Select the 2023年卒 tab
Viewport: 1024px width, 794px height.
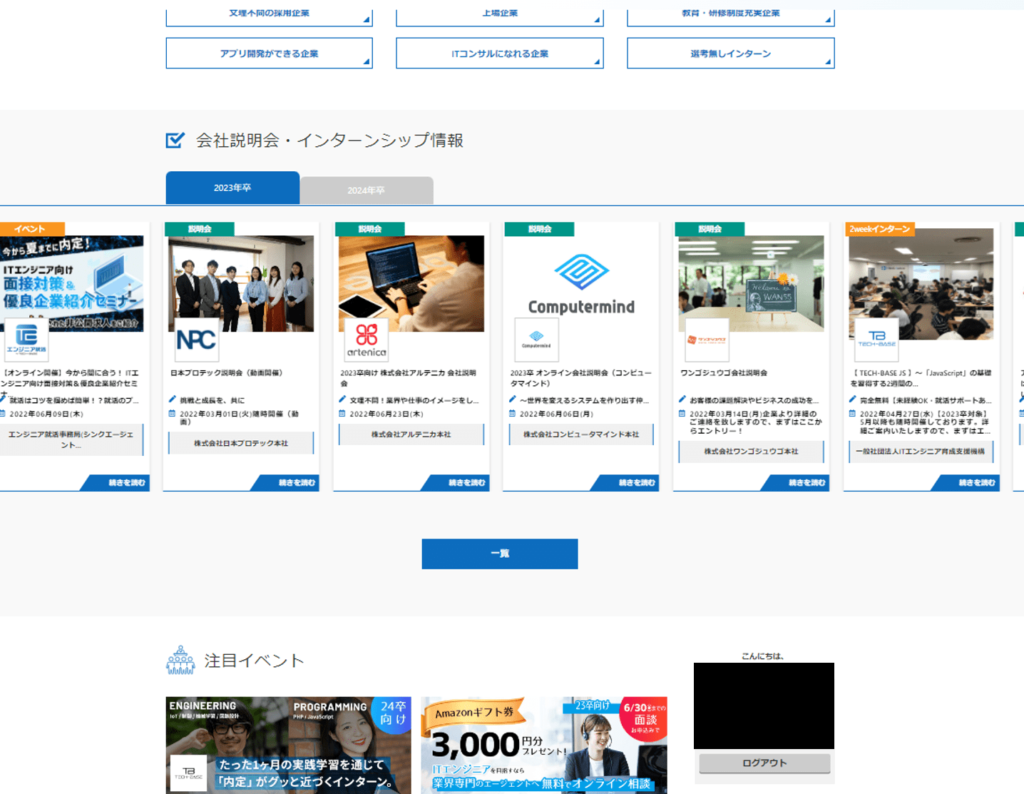click(x=232, y=188)
